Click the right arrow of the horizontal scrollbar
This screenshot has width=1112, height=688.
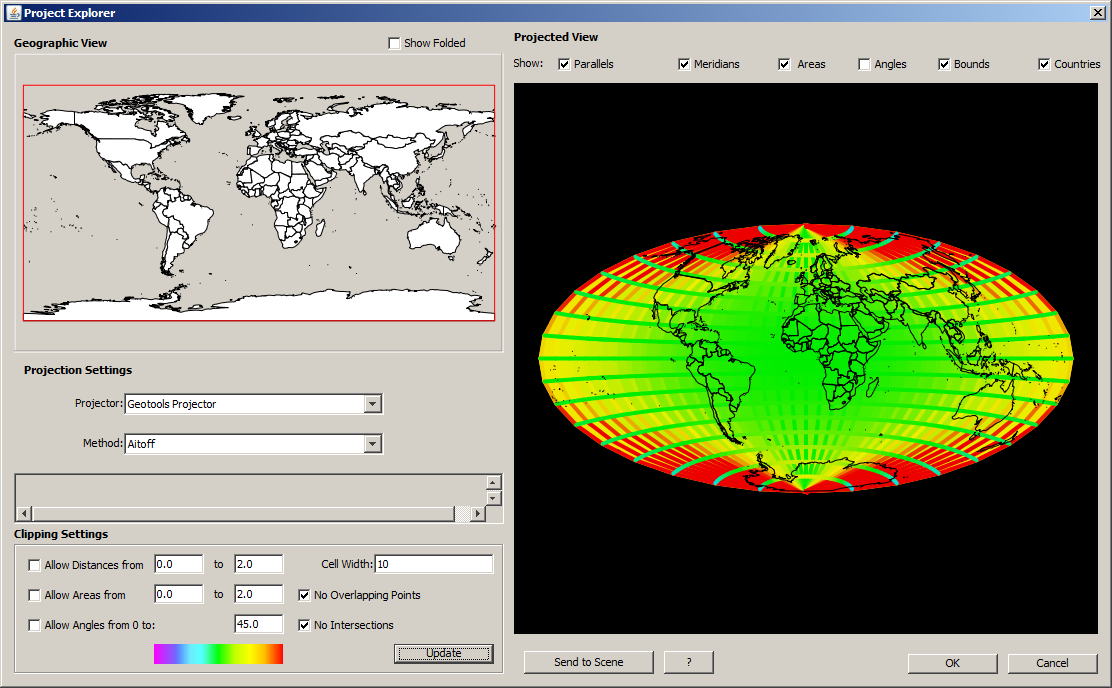pos(478,513)
